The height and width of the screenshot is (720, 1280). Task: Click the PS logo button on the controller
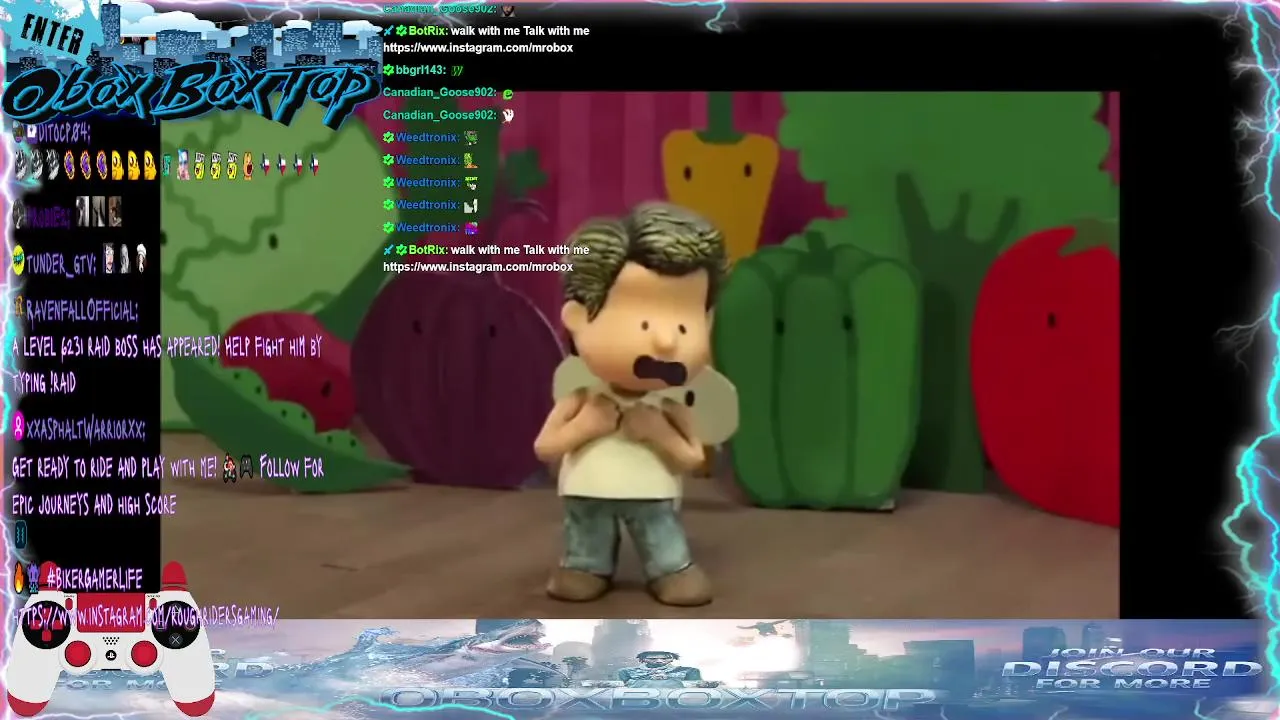(111, 655)
